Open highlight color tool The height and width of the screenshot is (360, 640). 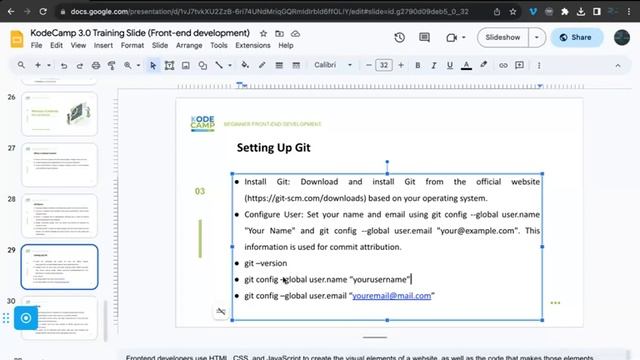point(484,65)
